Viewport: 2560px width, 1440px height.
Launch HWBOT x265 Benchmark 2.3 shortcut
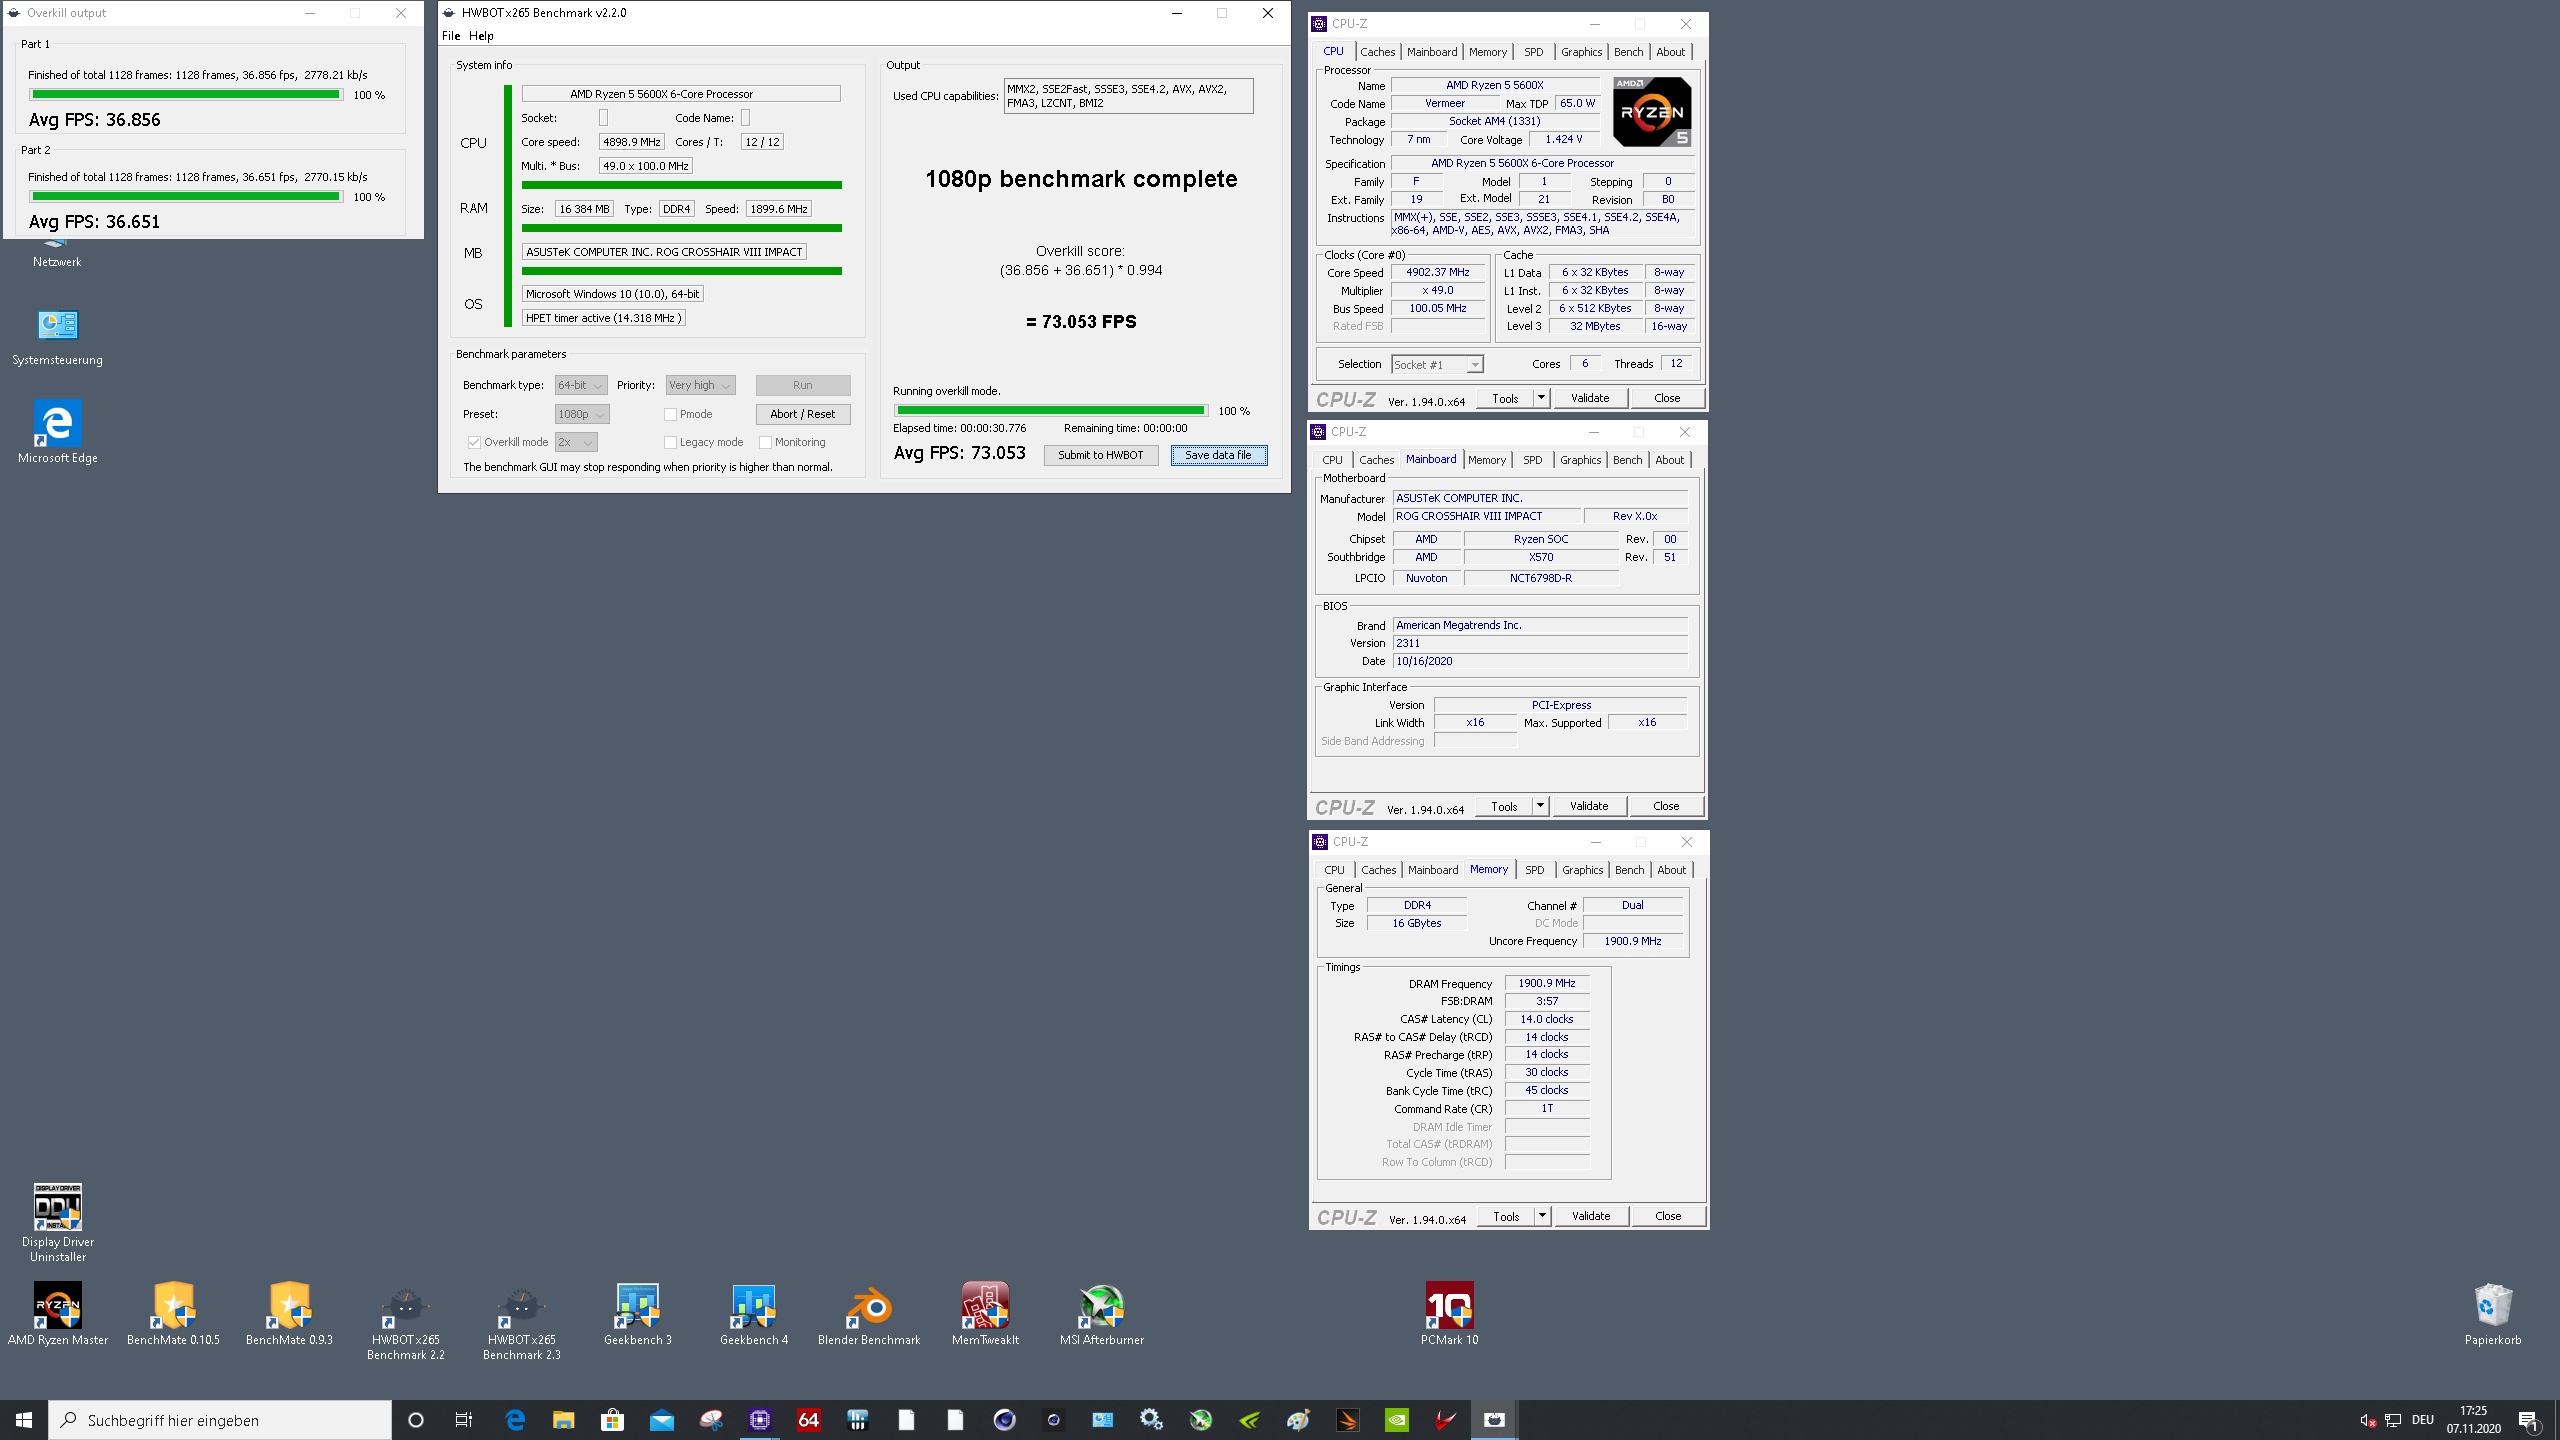pyautogui.click(x=521, y=1320)
